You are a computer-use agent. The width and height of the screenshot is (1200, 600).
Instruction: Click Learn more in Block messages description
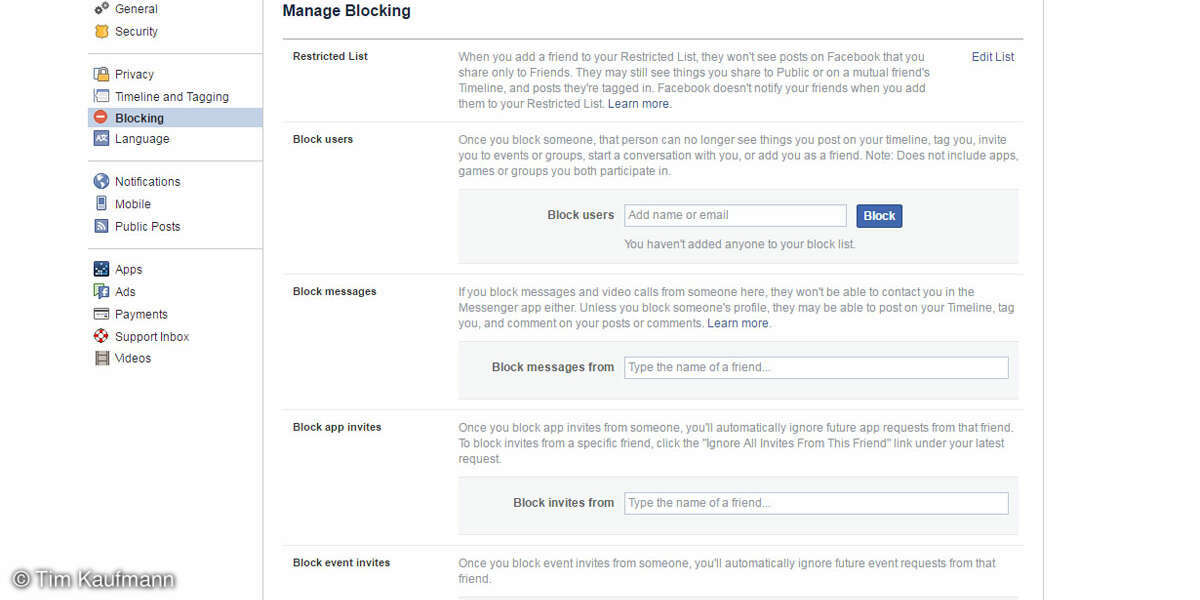(738, 323)
